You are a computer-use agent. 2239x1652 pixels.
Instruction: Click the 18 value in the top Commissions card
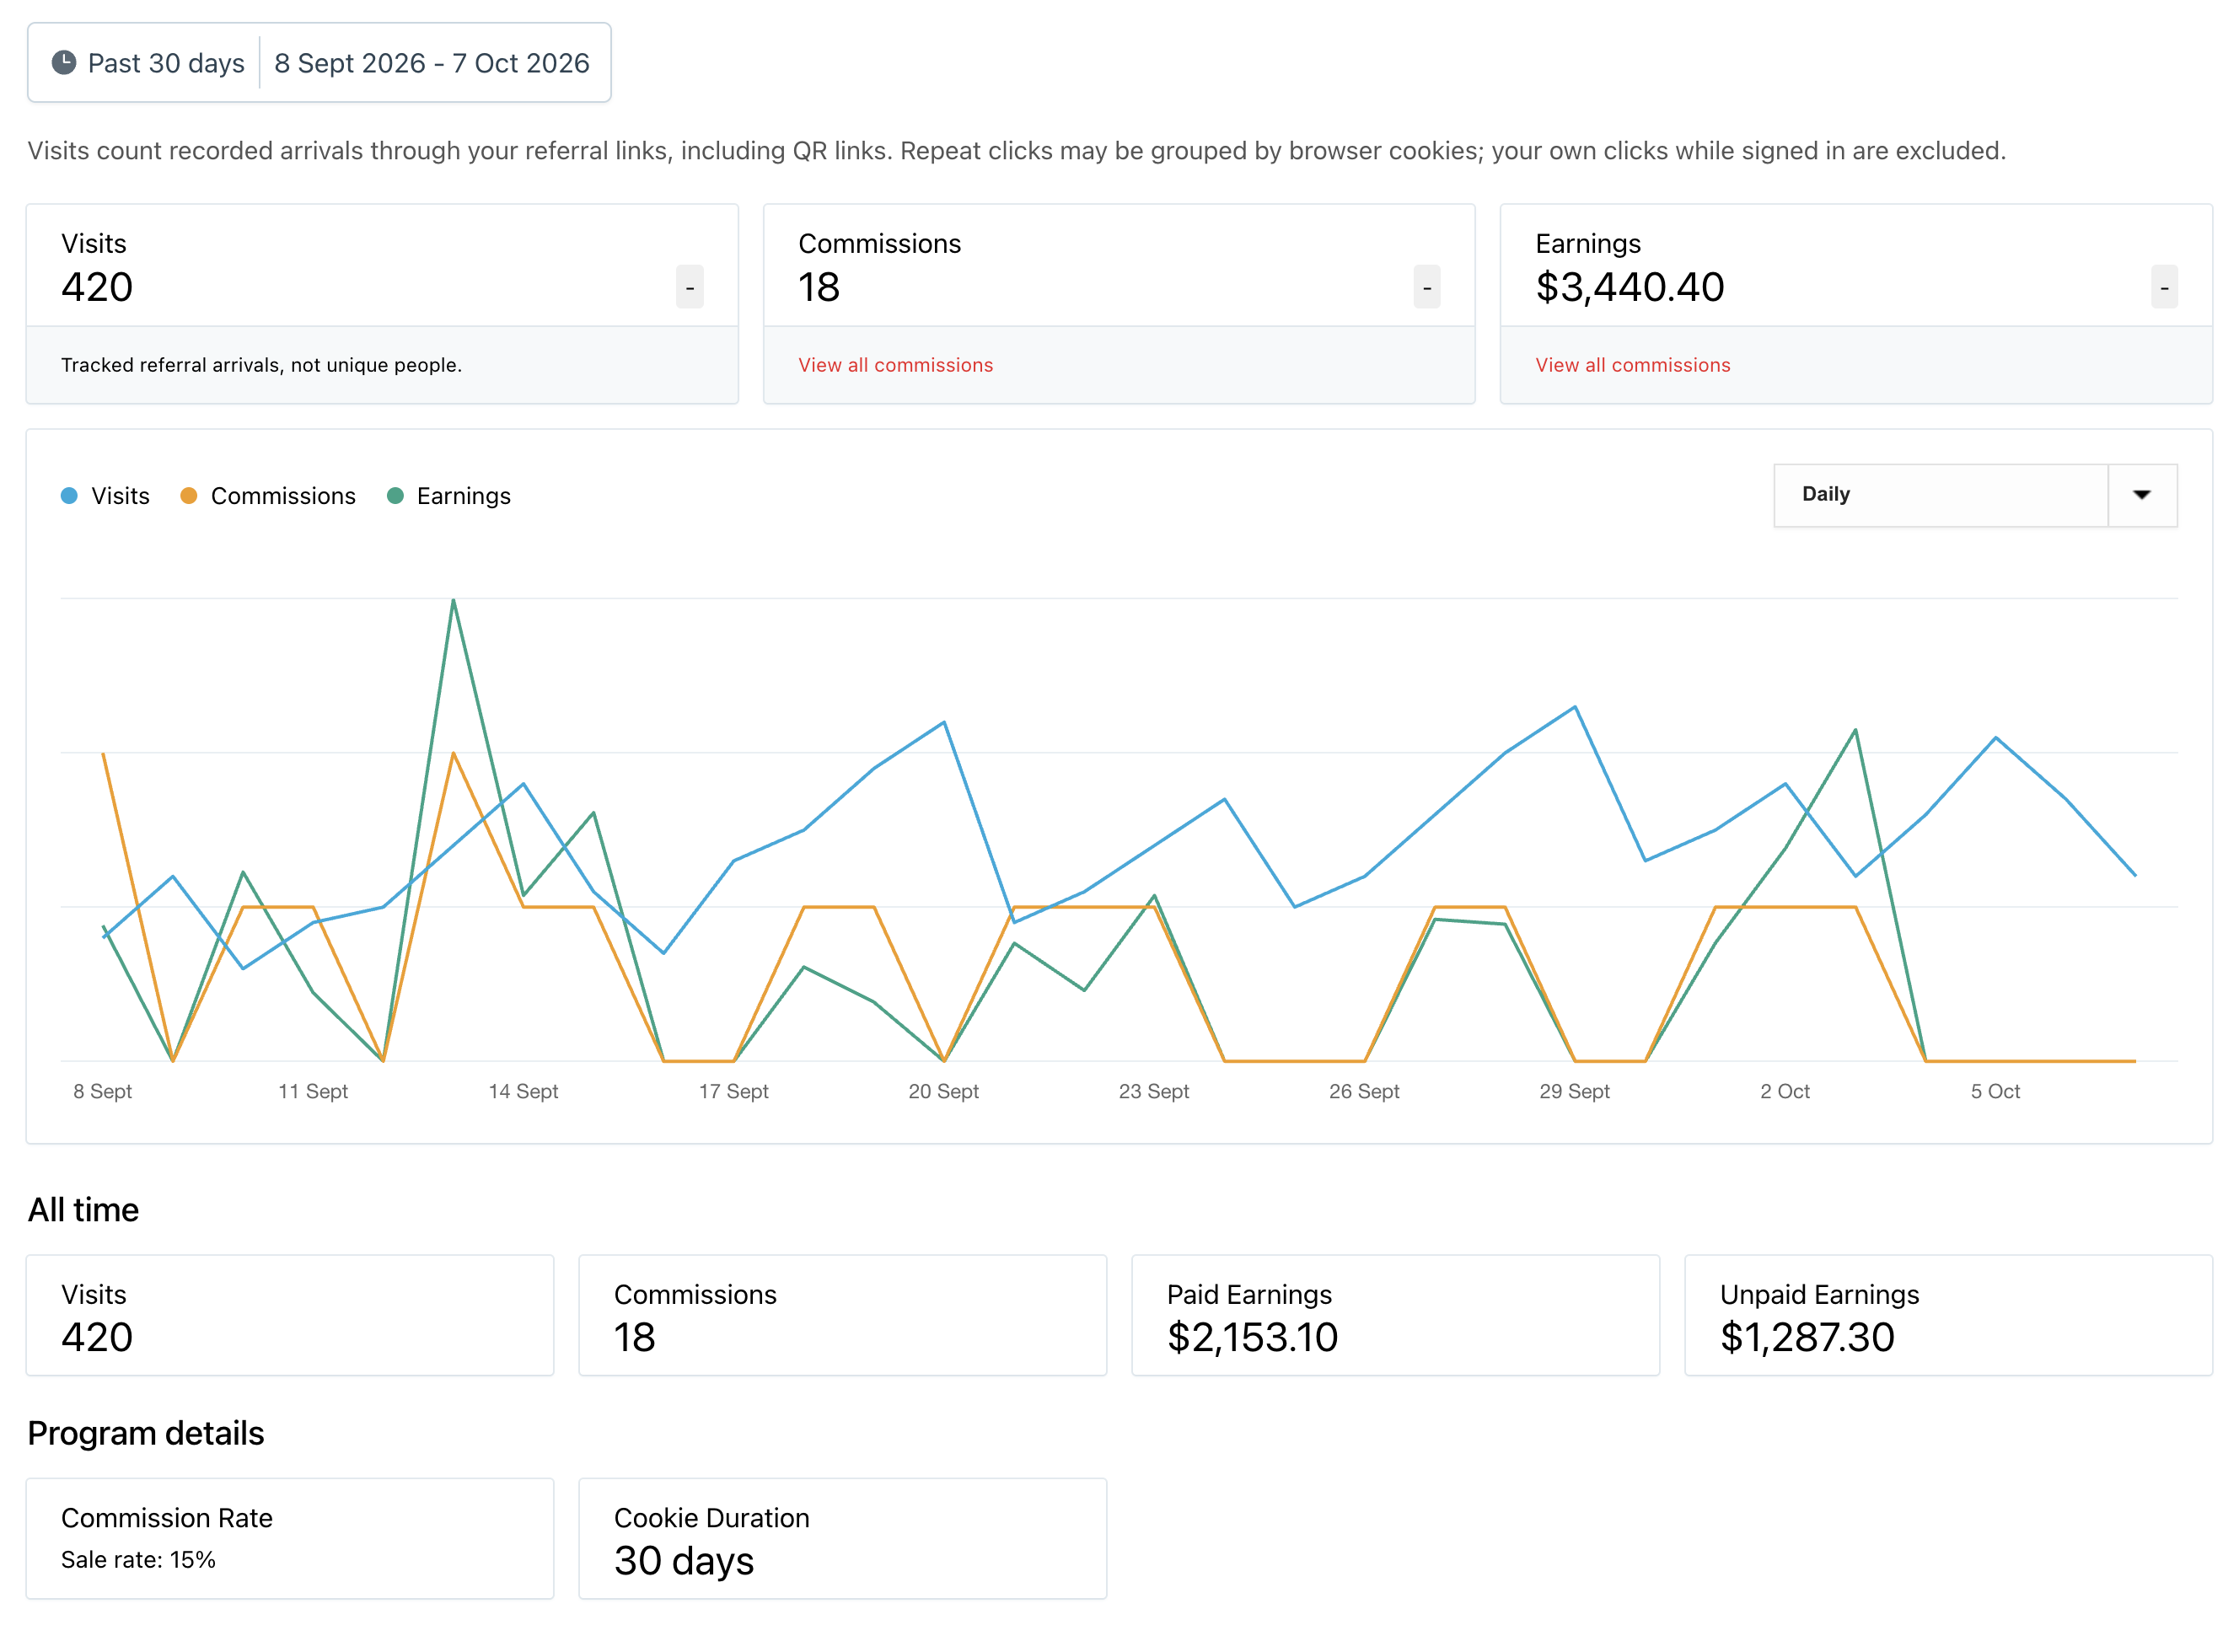tap(819, 287)
